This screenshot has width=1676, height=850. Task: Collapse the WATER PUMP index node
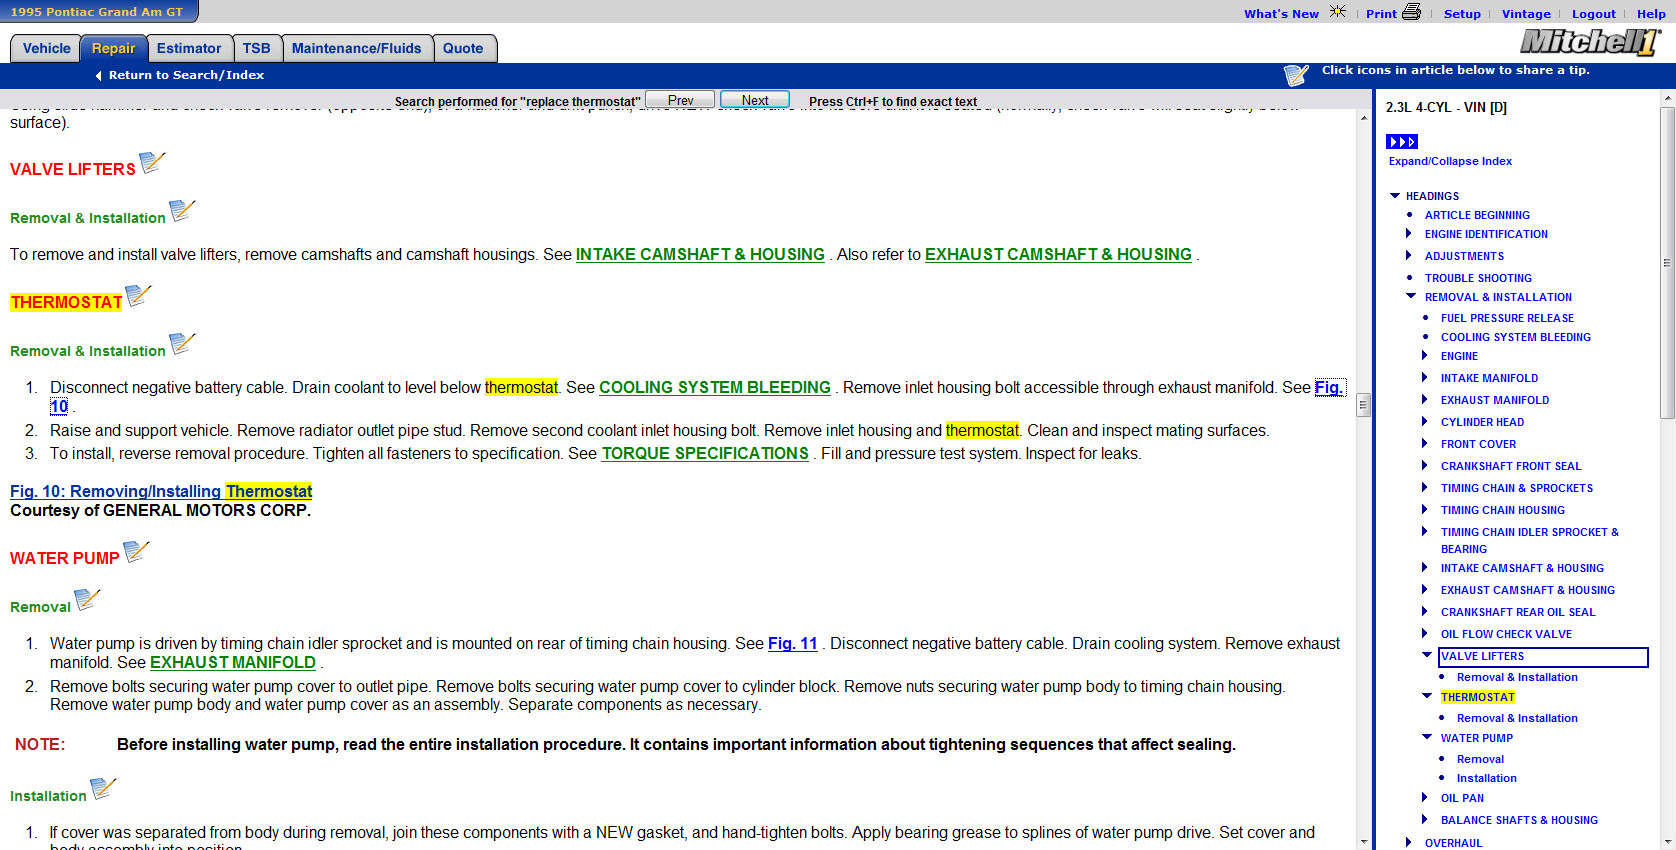1427,737
